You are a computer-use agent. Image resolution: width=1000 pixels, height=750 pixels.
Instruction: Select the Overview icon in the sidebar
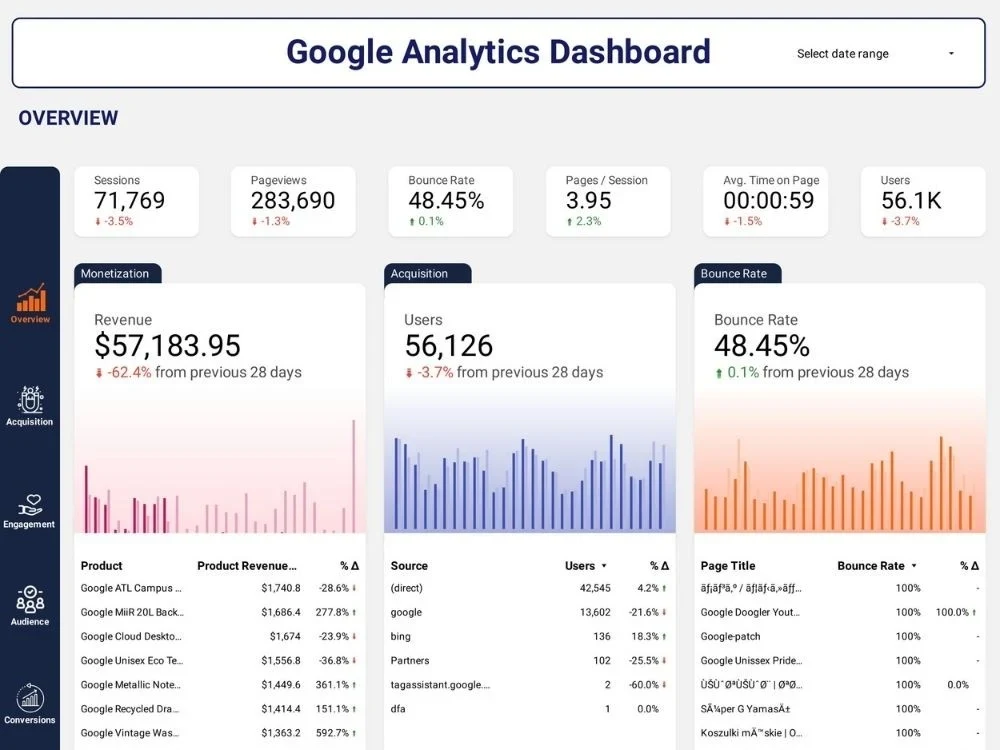pyautogui.click(x=29, y=305)
